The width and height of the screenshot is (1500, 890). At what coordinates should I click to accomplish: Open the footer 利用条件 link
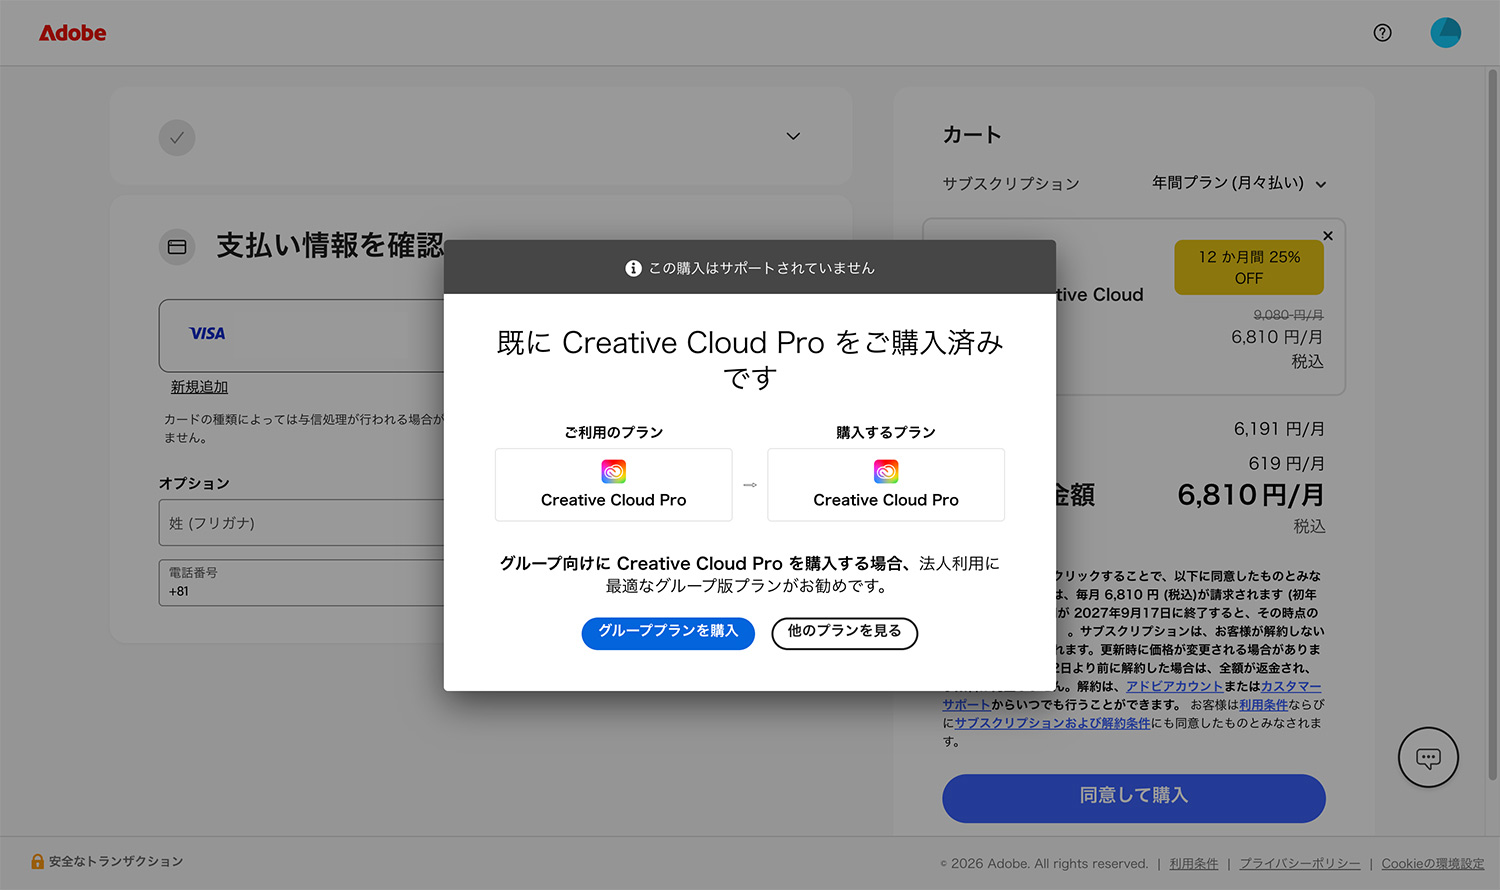pos(1194,864)
